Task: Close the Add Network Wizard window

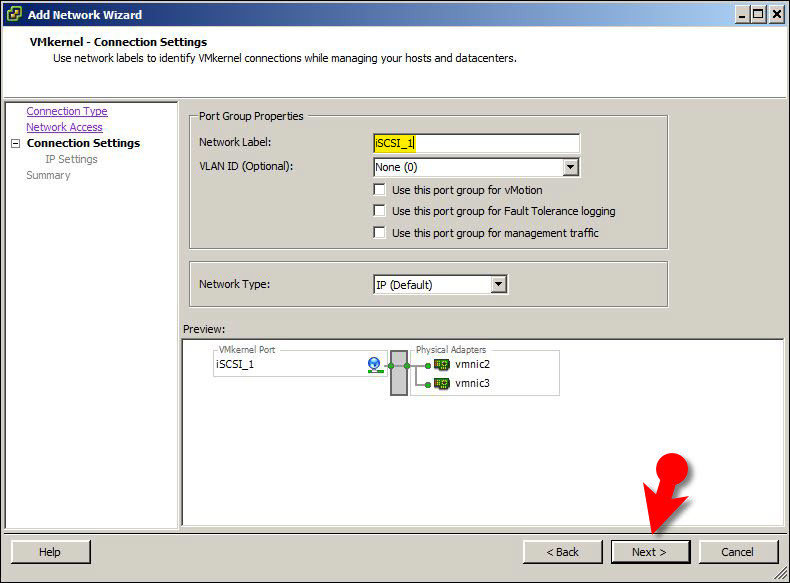Action: click(776, 14)
